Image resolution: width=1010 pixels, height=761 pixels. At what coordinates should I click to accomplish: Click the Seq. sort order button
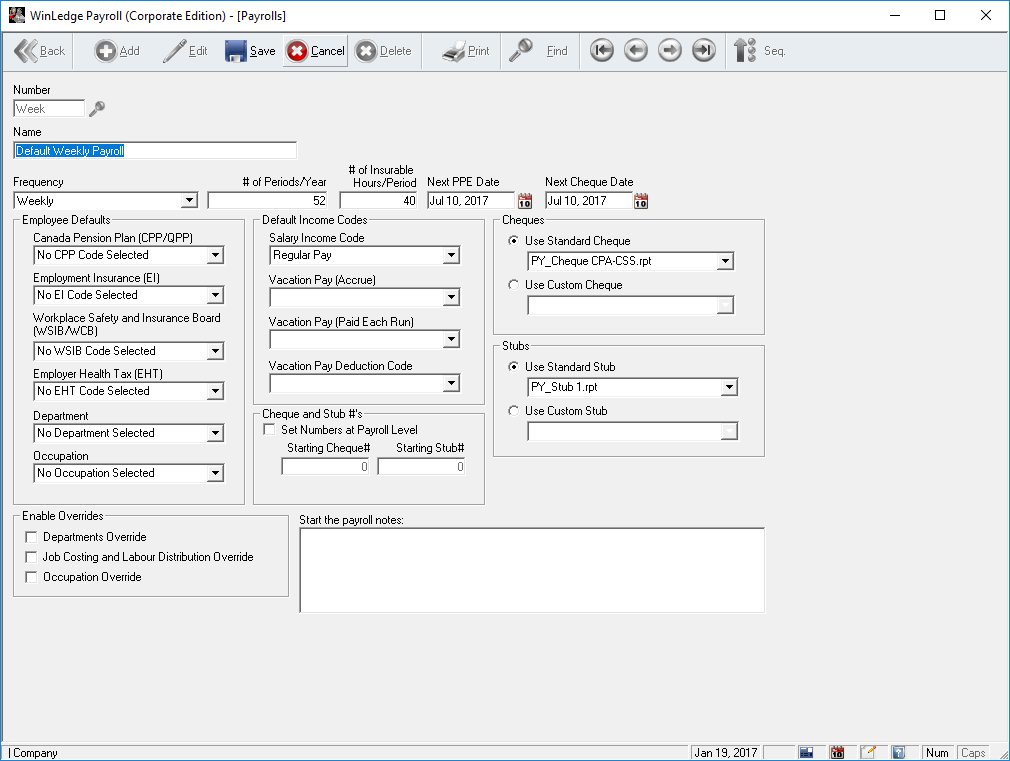759,51
